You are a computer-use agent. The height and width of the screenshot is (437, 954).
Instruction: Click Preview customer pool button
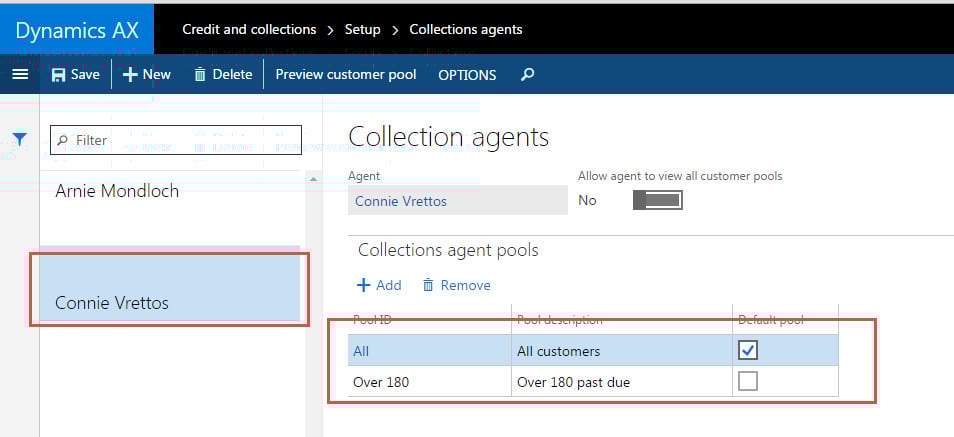(x=345, y=75)
